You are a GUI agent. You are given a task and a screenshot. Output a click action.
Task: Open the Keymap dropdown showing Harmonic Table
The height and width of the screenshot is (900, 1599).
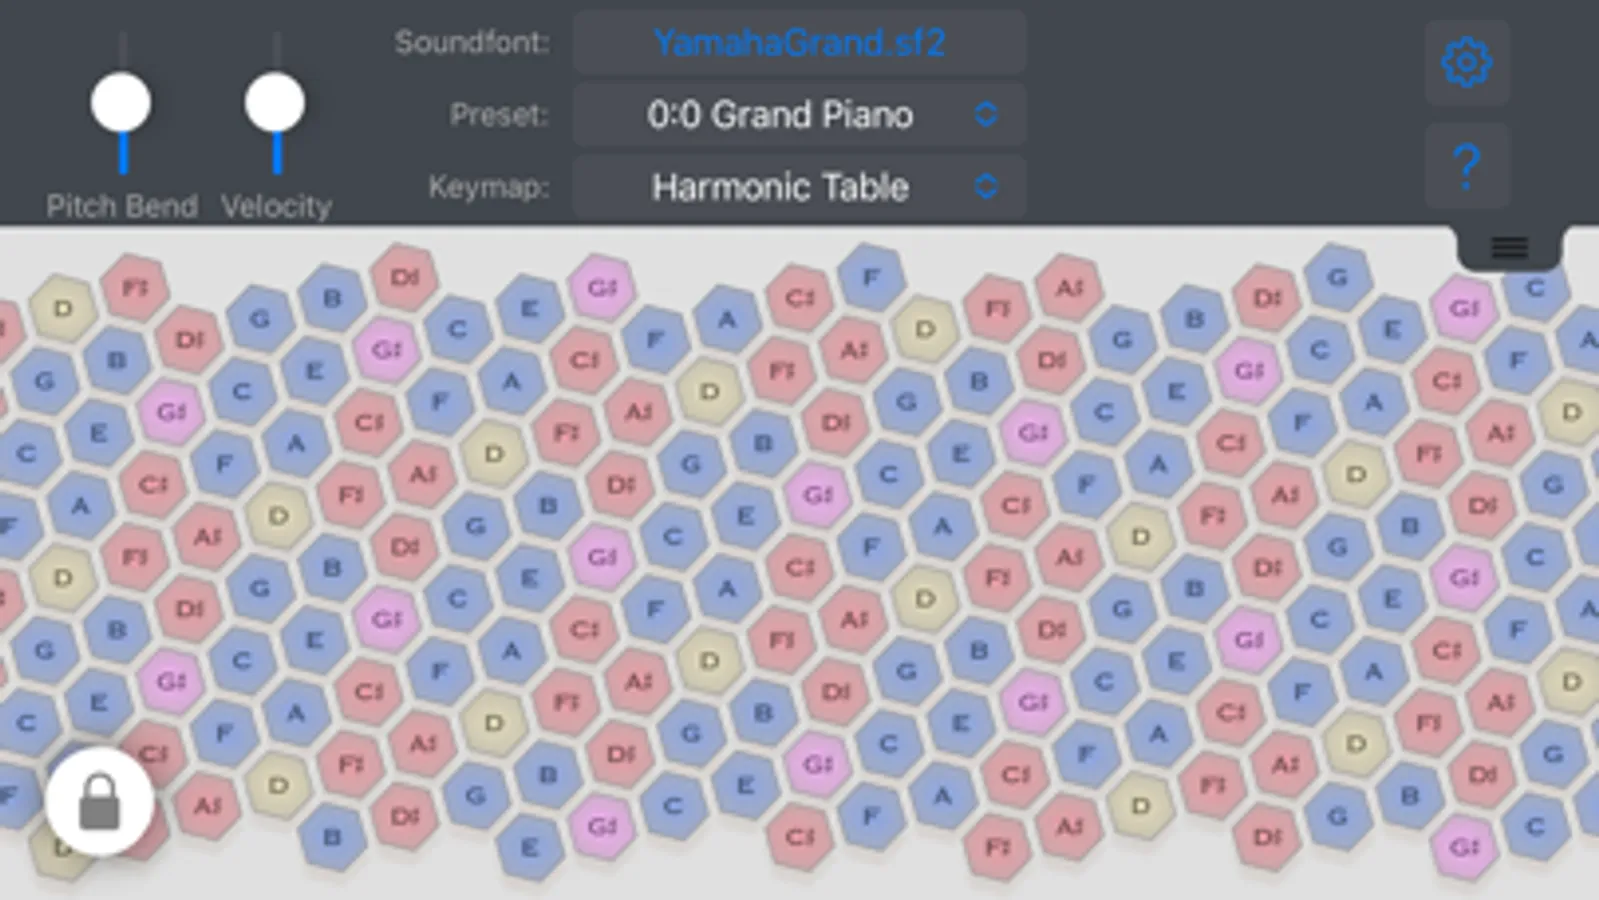click(x=799, y=187)
